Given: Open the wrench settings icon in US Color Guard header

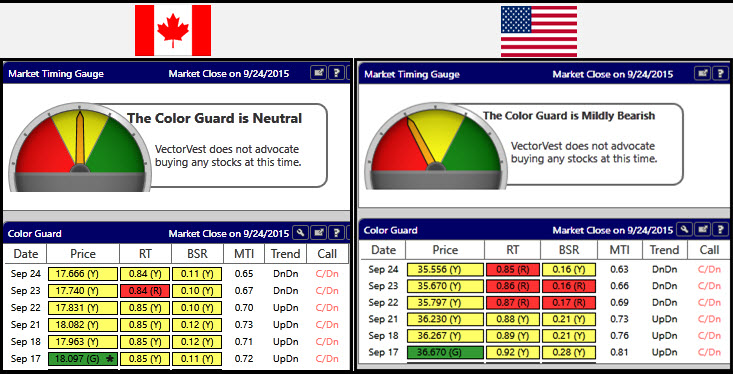Looking at the screenshot, I should (x=685, y=229).
